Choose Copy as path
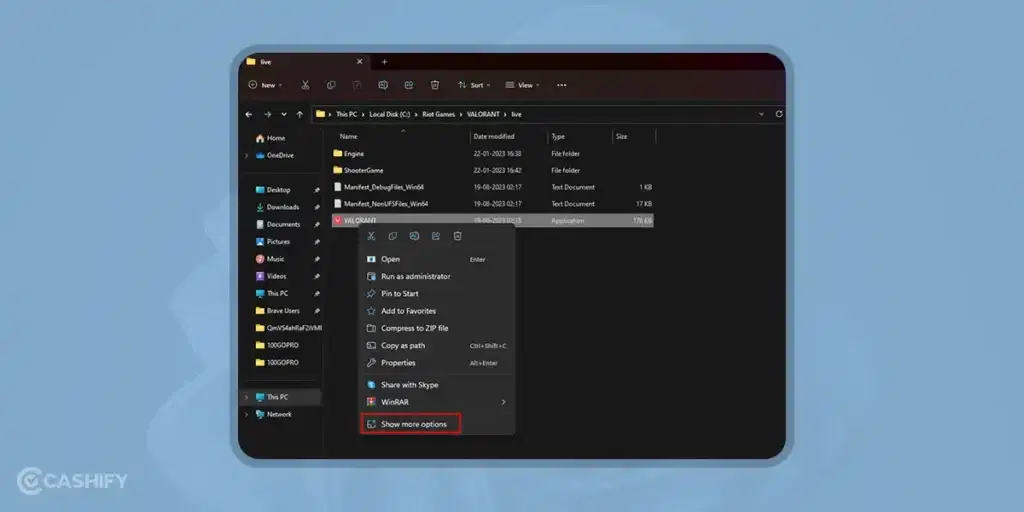 point(436,345)
